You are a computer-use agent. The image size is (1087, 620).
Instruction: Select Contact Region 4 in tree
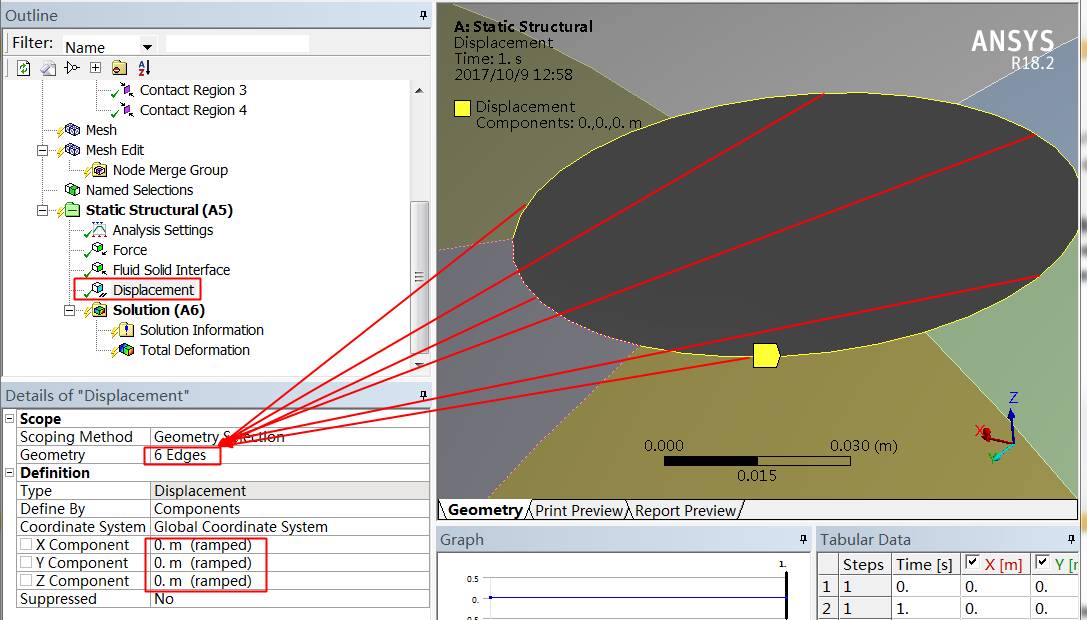(193, 110)
